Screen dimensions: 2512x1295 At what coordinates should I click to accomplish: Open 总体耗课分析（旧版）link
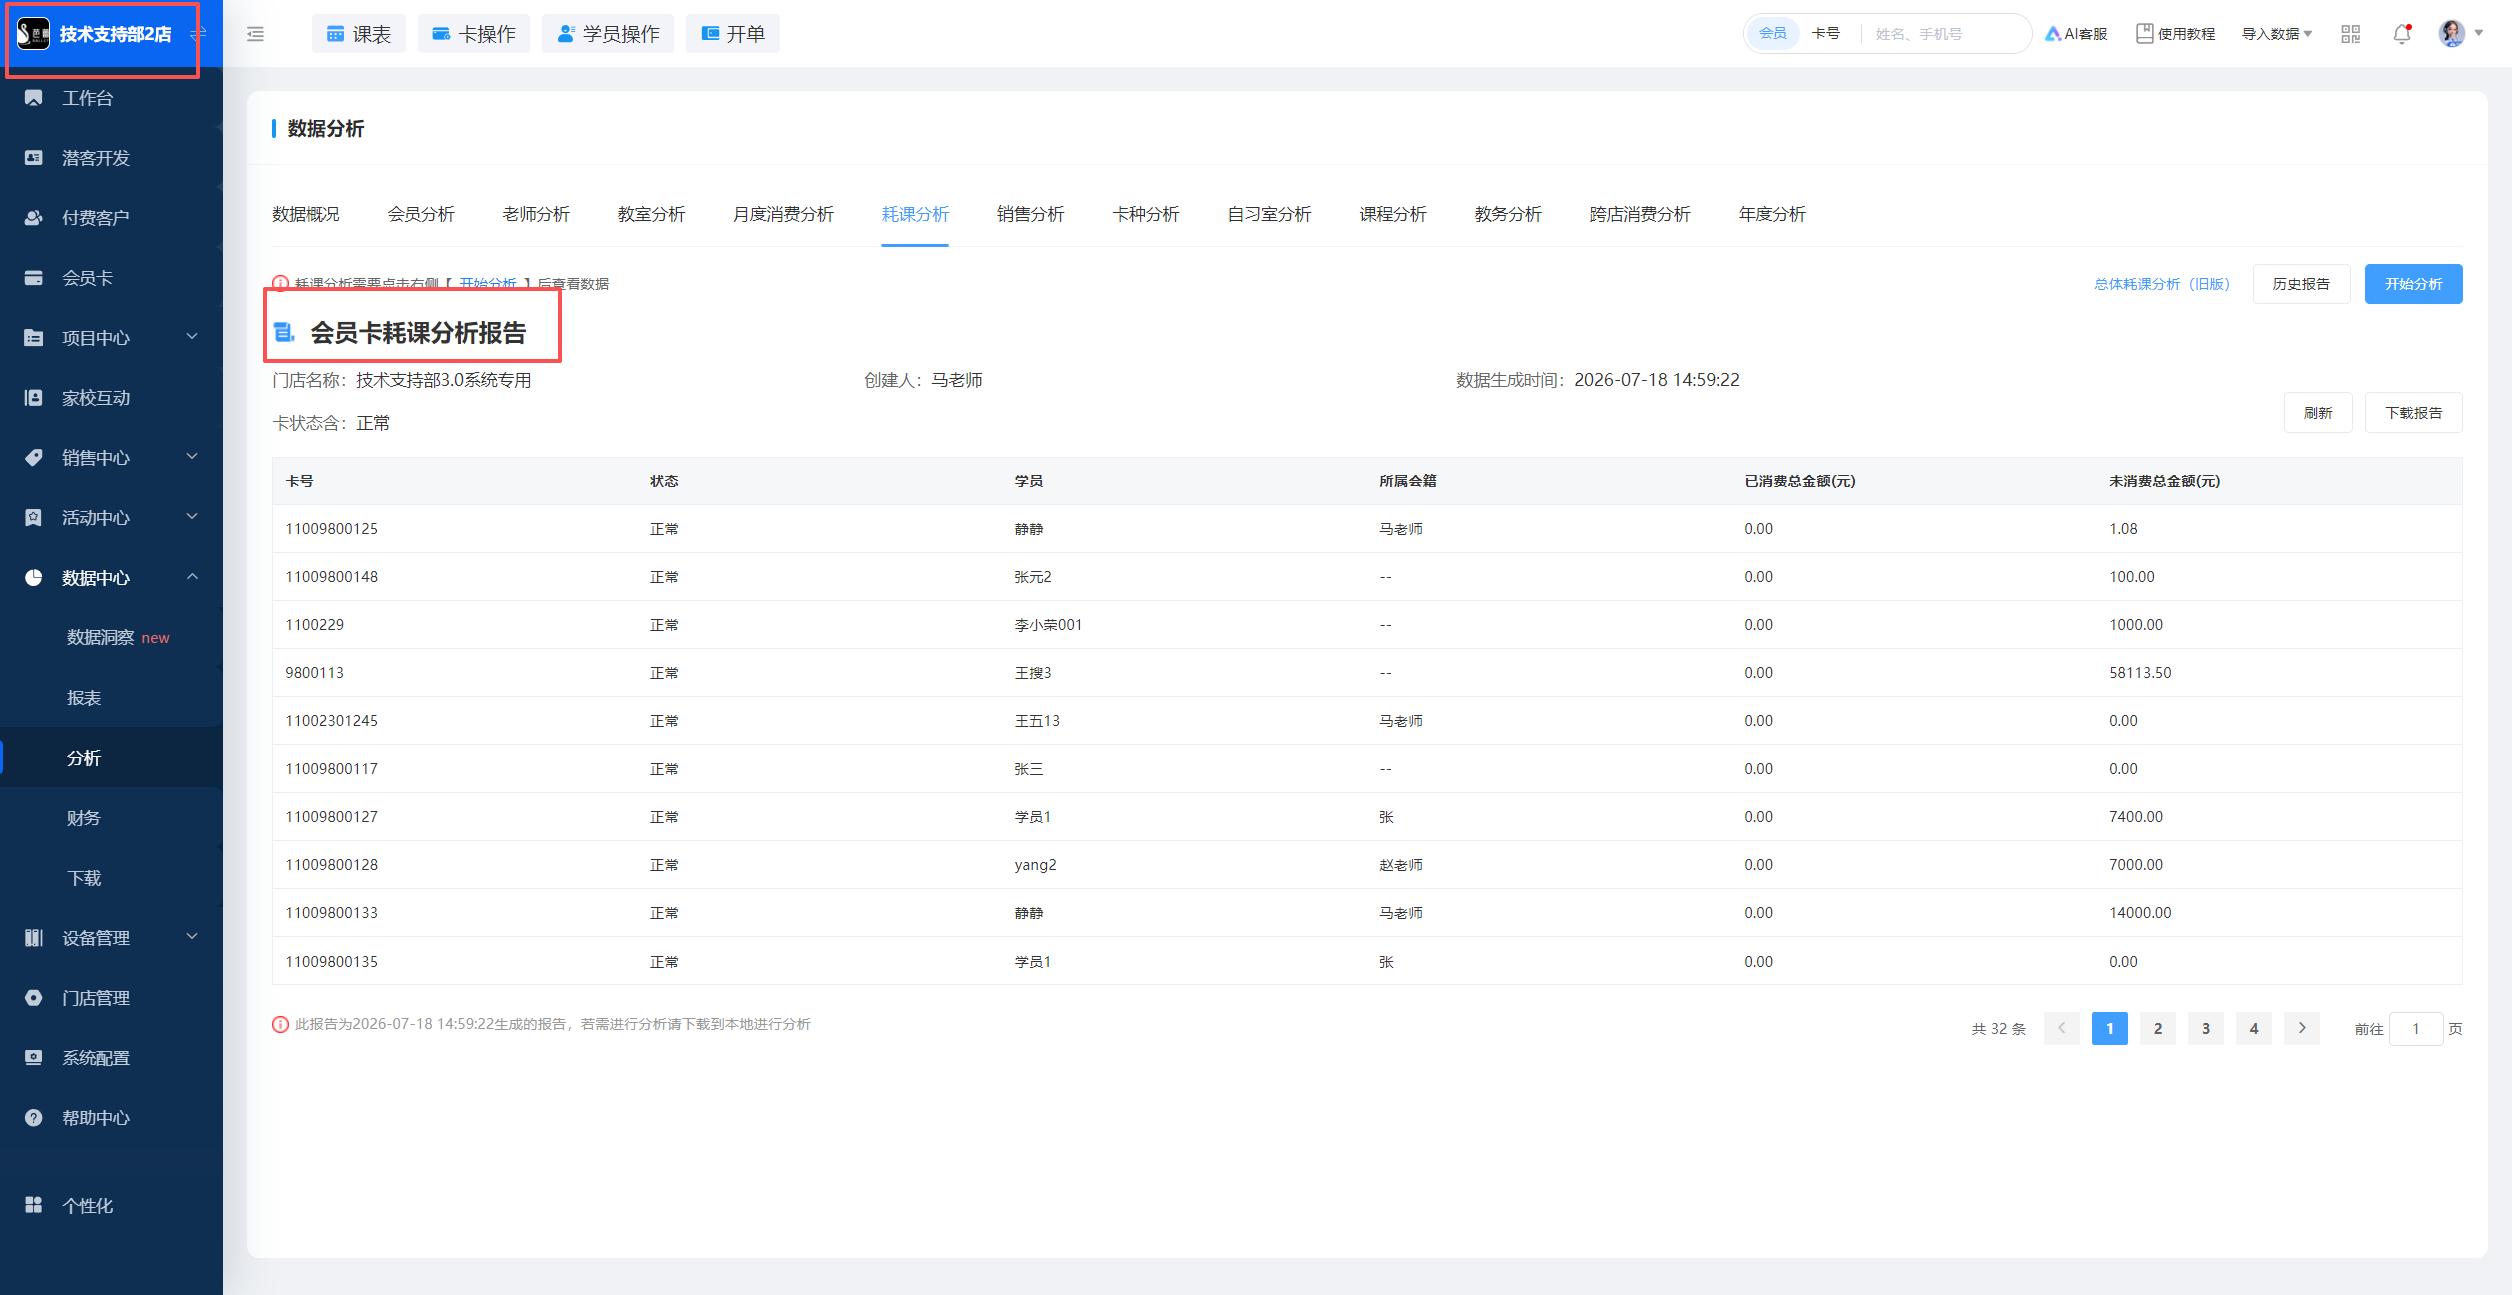click(2162, 284)
